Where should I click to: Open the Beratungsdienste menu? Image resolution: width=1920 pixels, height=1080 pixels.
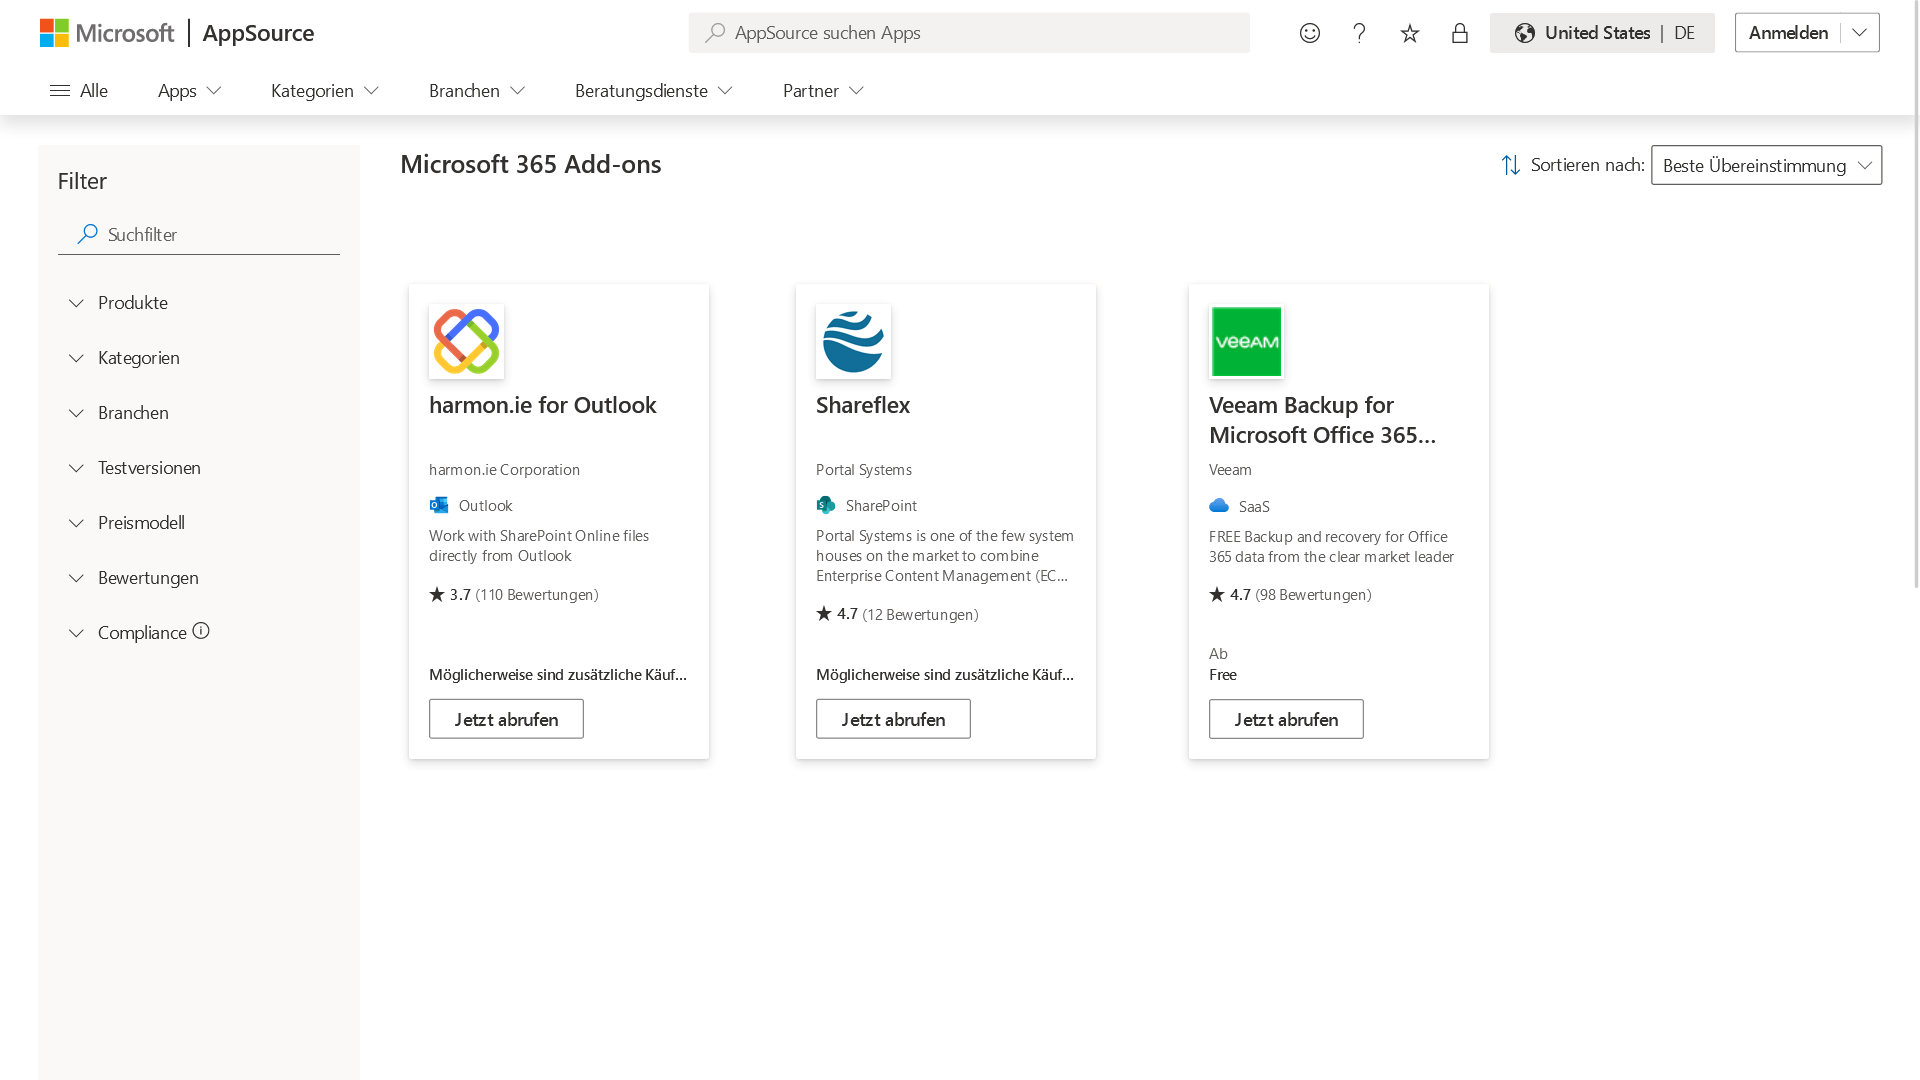pyautogui.click(x=654, y=91)
